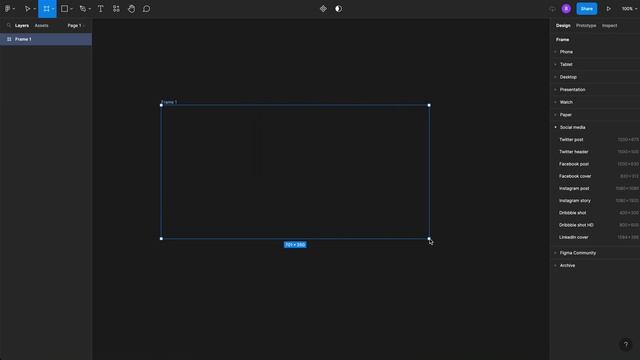Screen dimensions: 640x360
Task: Open the Move tool options arrow
Action: point(34,9)
